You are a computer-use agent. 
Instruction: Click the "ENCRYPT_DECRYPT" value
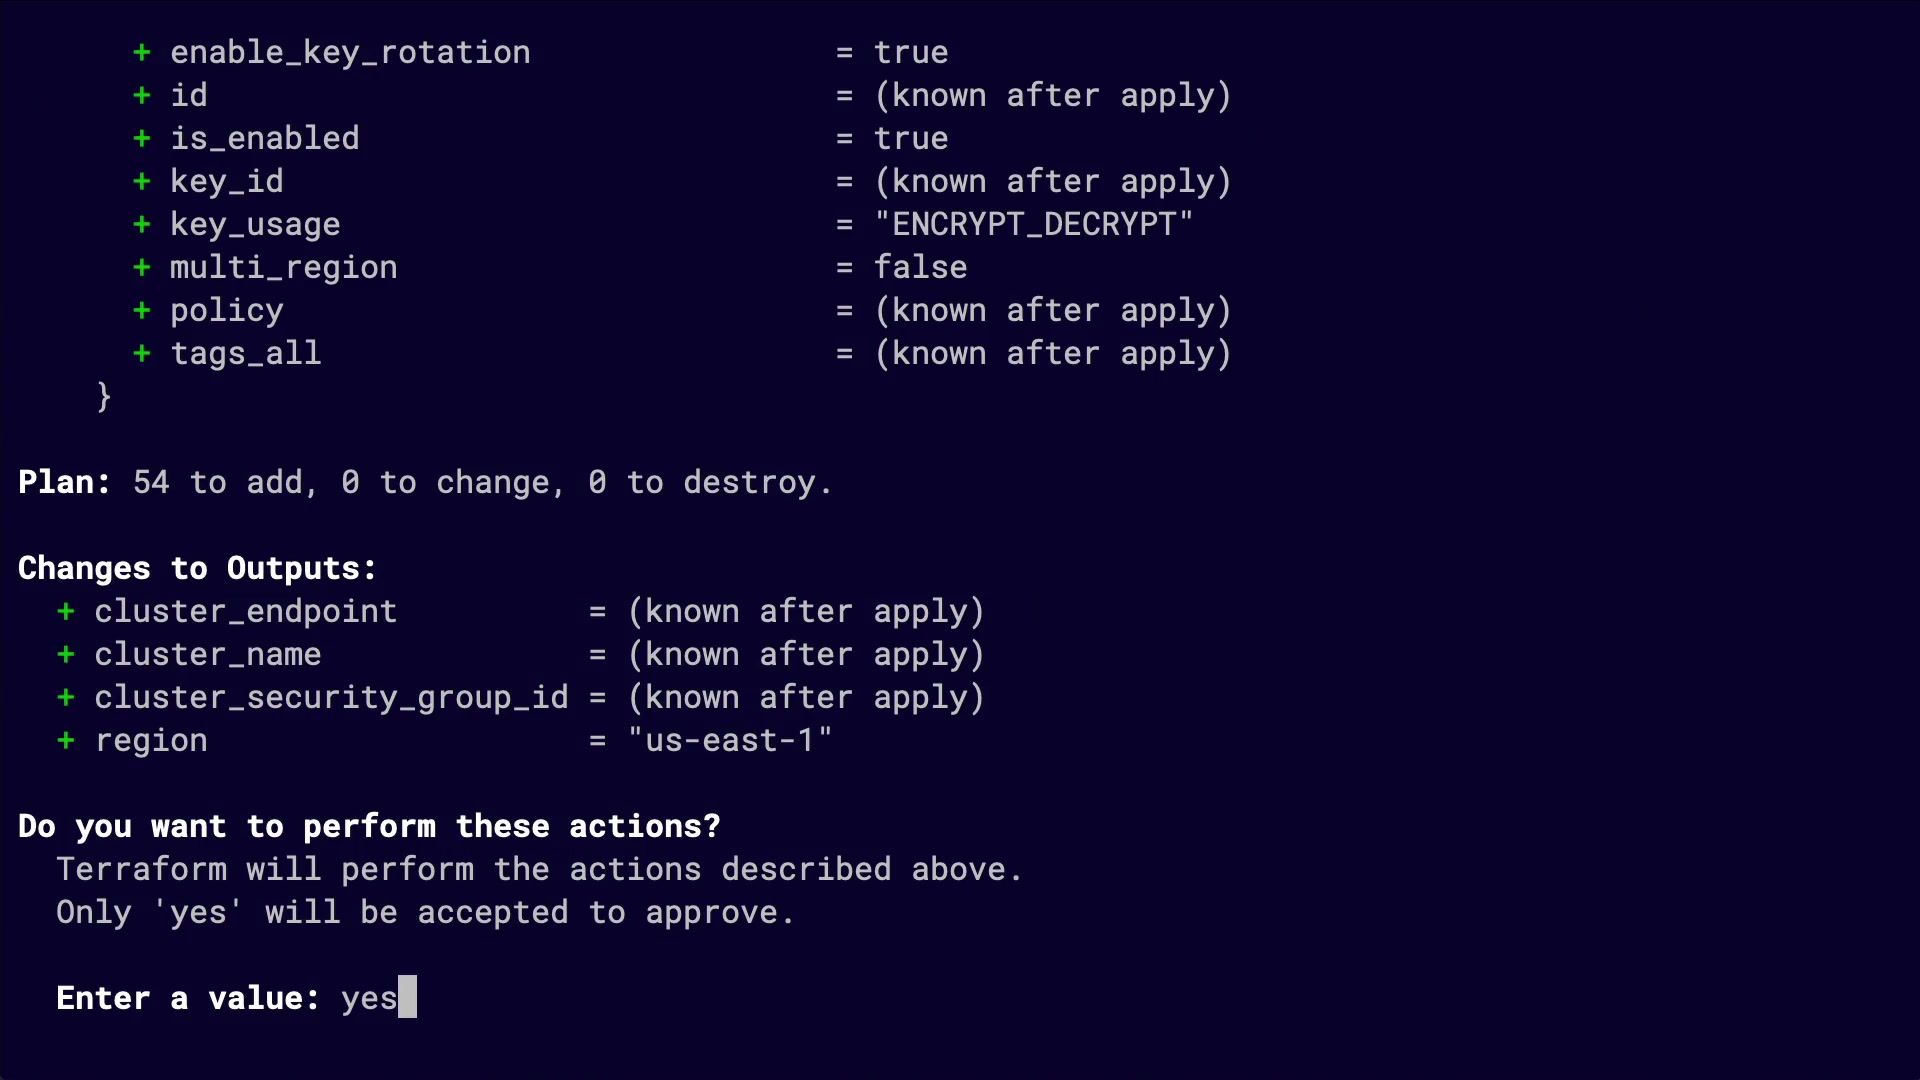[x=1033, y=224]
